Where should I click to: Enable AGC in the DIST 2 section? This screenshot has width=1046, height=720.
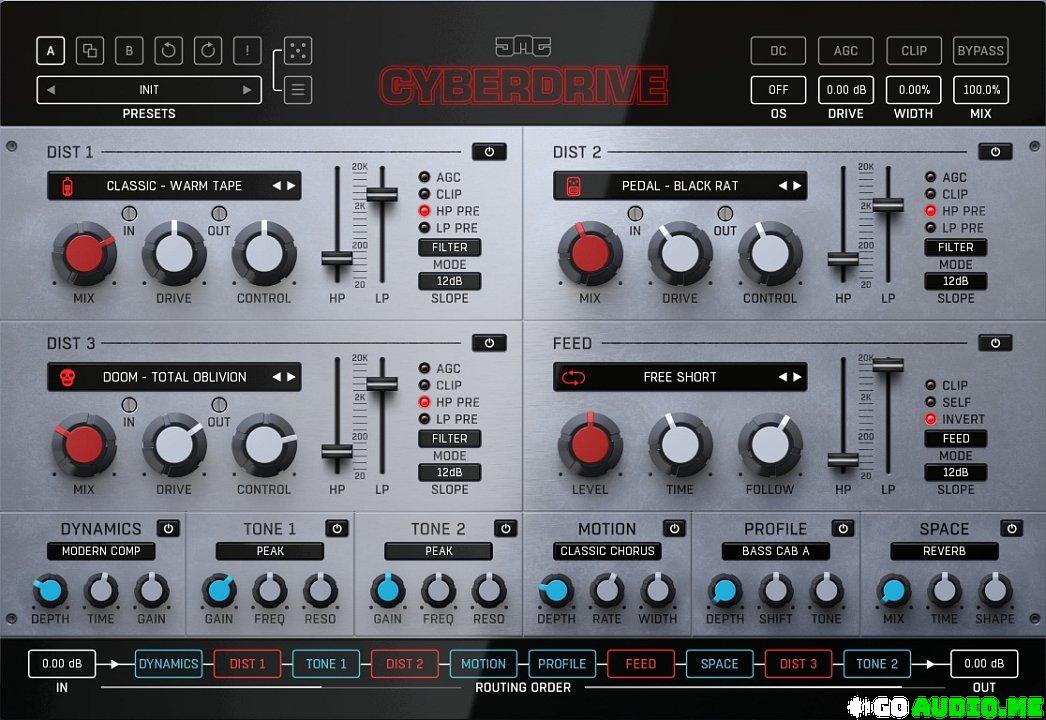tap(930, 177)
